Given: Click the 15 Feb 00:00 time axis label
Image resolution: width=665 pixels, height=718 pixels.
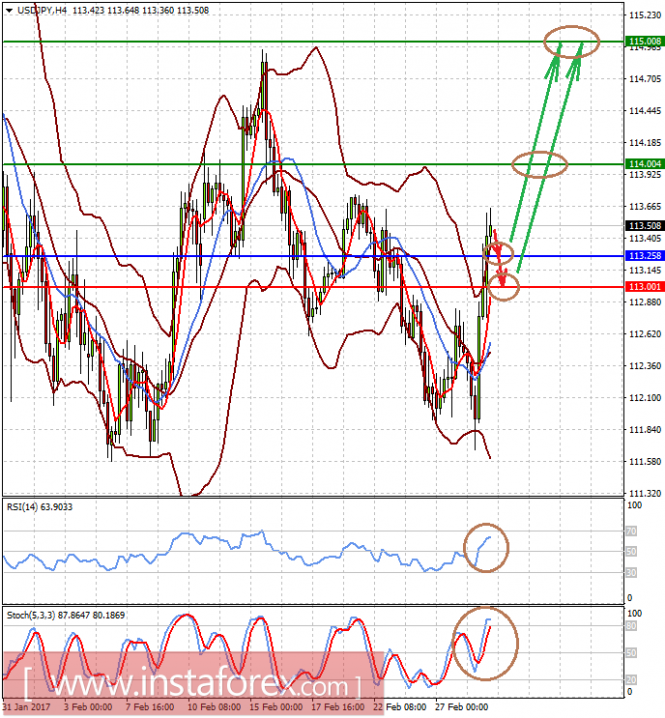Looking at the screenshot, I should click(276, 707).
